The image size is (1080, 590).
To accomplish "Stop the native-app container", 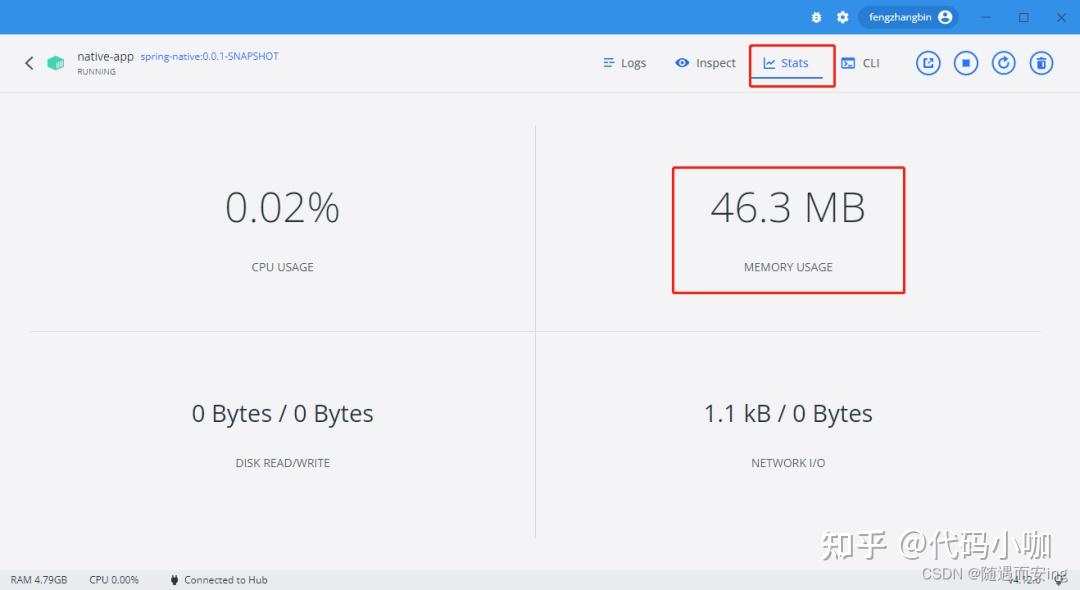I will pos(965,62).
